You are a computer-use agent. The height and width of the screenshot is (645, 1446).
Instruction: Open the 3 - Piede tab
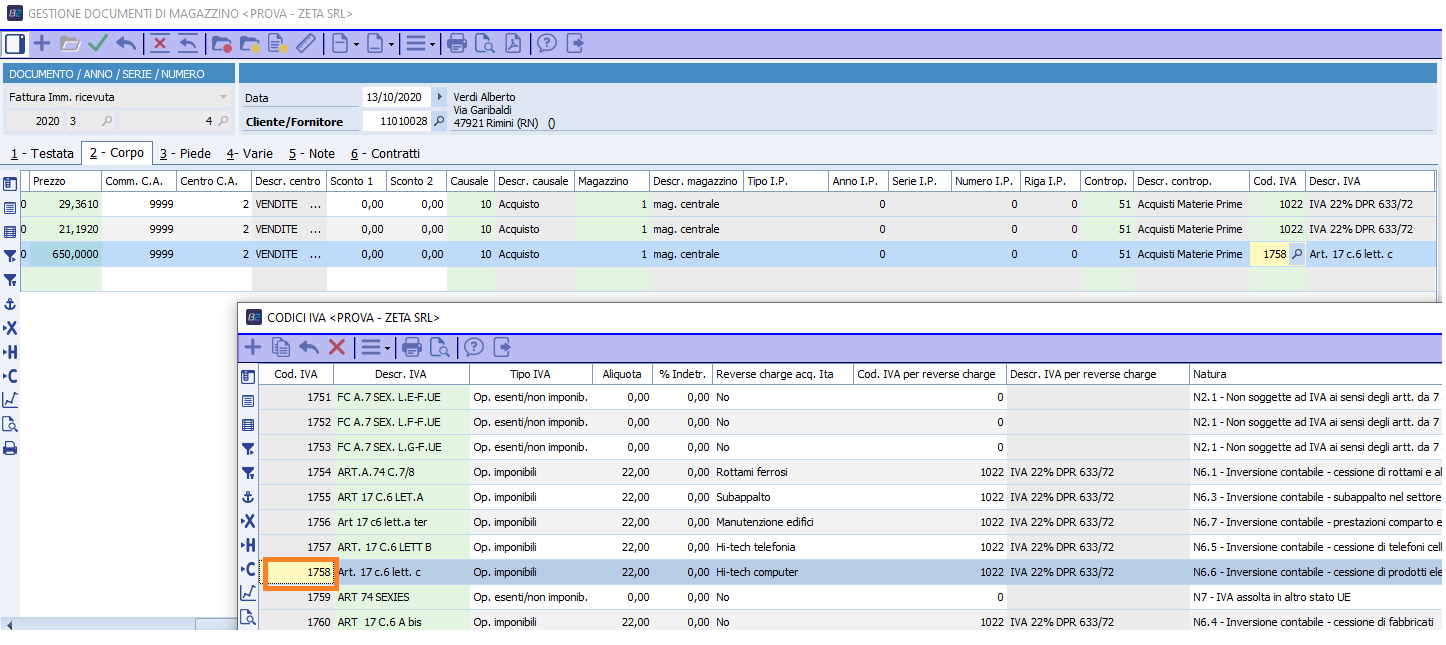click(185, 154)
